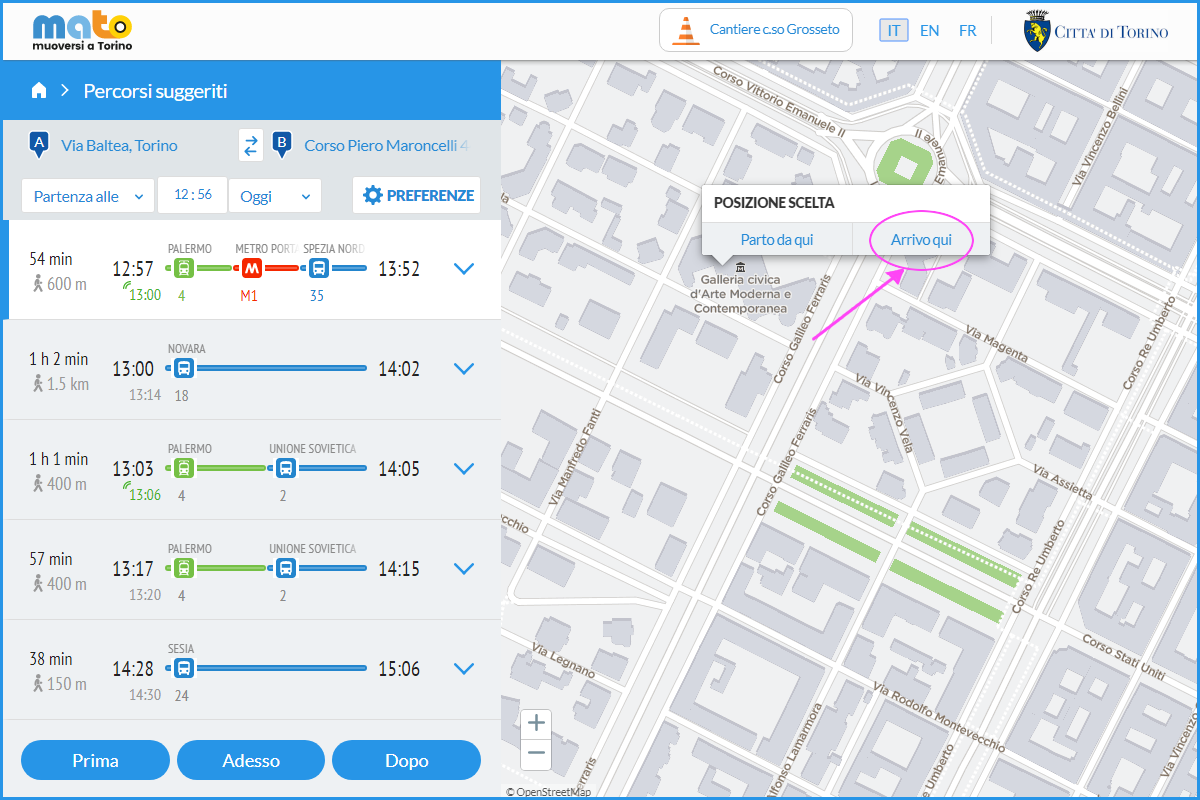Expand the 13:00 Novara route details
The width and height of the screenshot is (1200, 800).
(x=463, y=368)
